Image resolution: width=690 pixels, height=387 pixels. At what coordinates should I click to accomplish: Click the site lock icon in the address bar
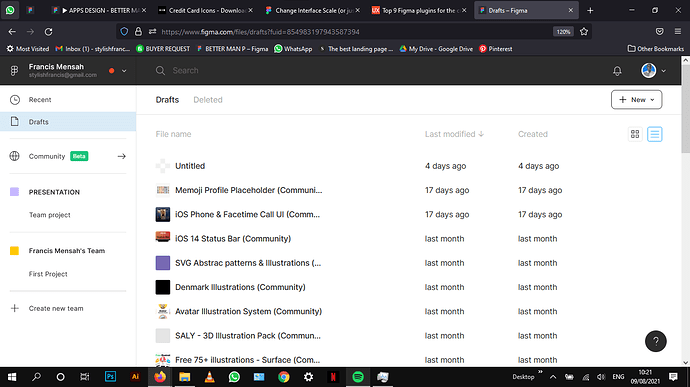[138, 32]
